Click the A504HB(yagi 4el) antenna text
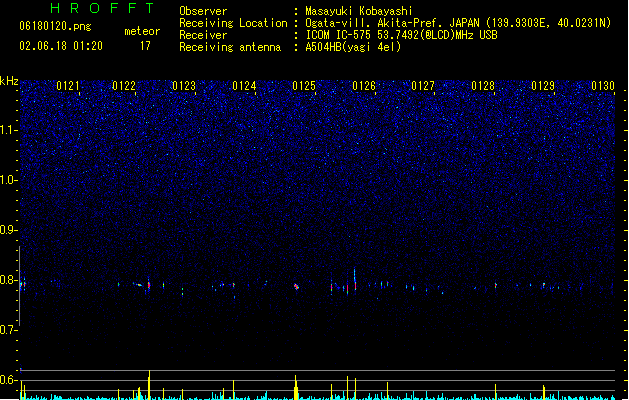The image size is (629, 400). pos(353,47)
